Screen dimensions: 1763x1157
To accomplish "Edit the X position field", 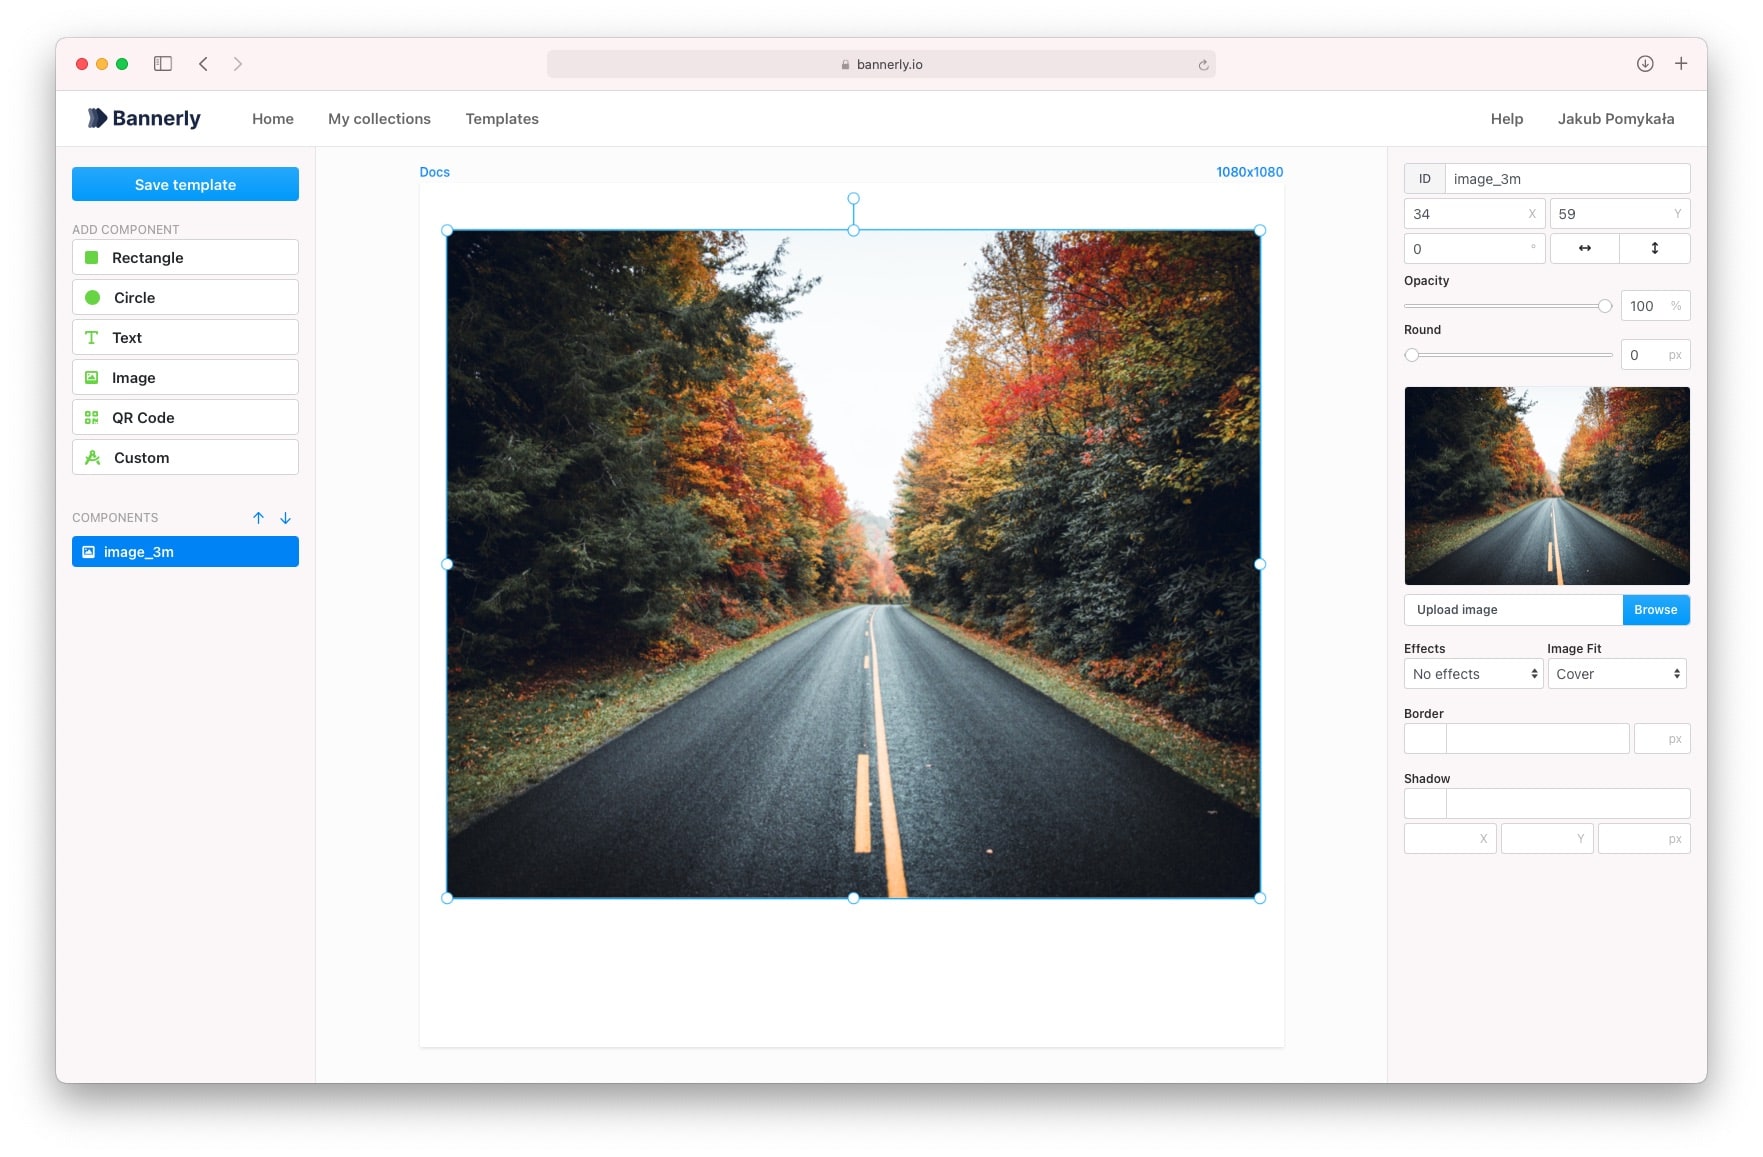I will (x=1474, y=214).
